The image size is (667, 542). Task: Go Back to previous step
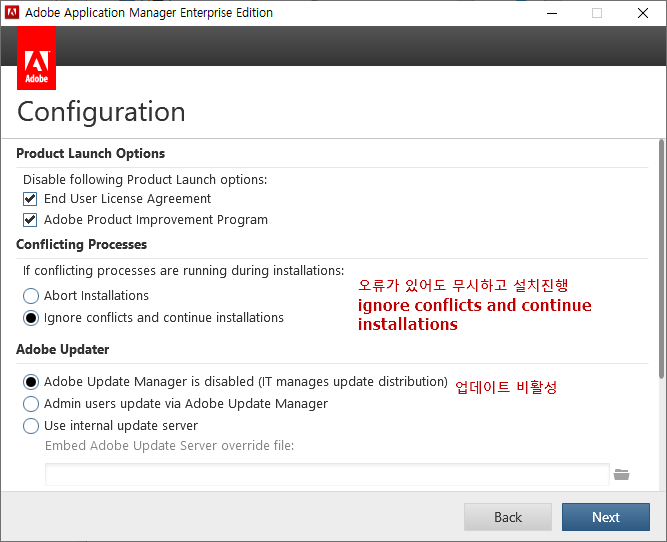pyautogui.click(x=508, y=517)
